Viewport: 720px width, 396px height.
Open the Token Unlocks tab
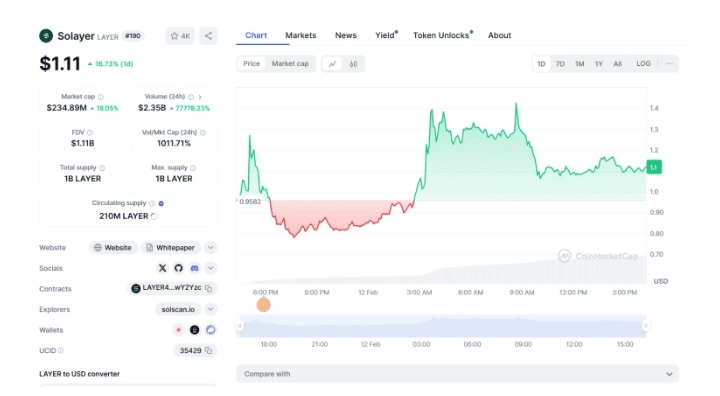pyautogui.click(x=441, y=35)
